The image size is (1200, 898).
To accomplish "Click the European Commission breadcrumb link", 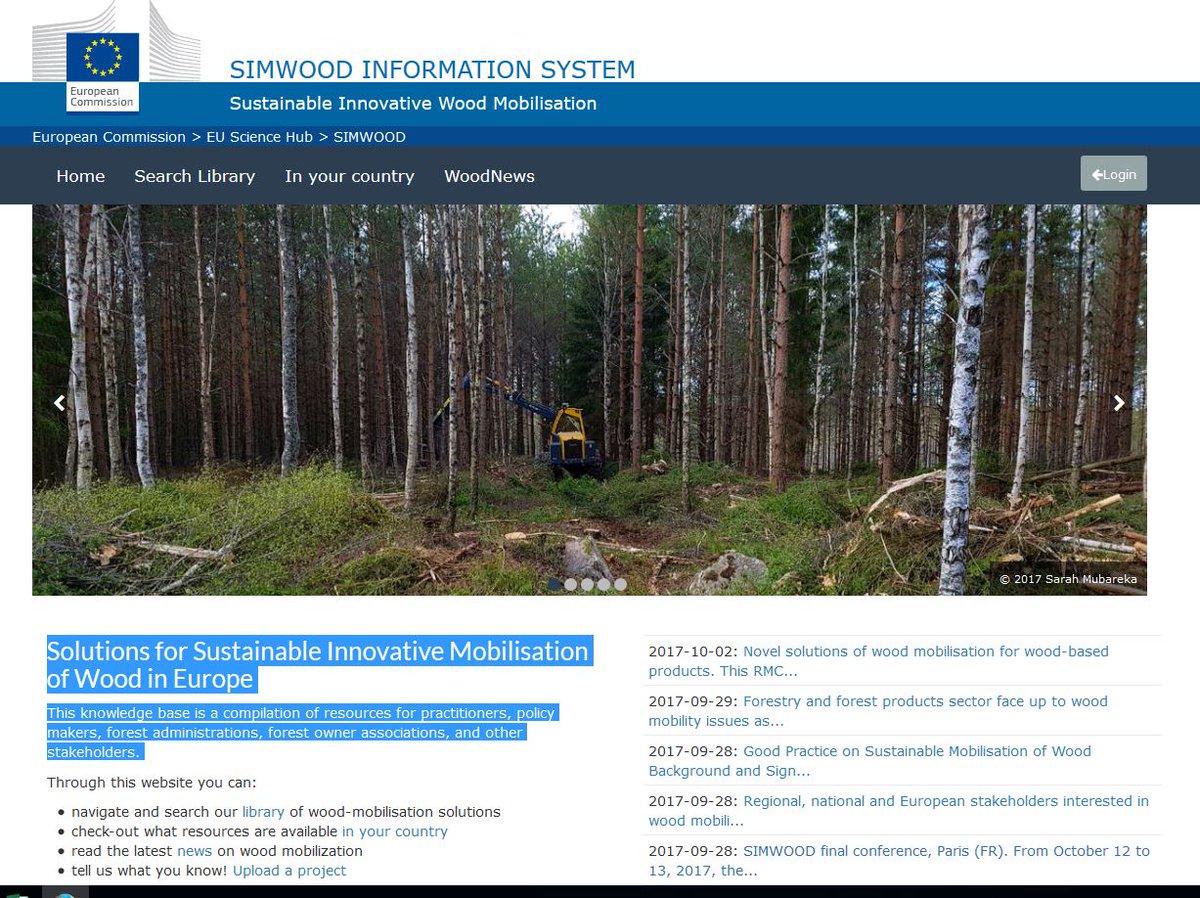I will (109, 137).
